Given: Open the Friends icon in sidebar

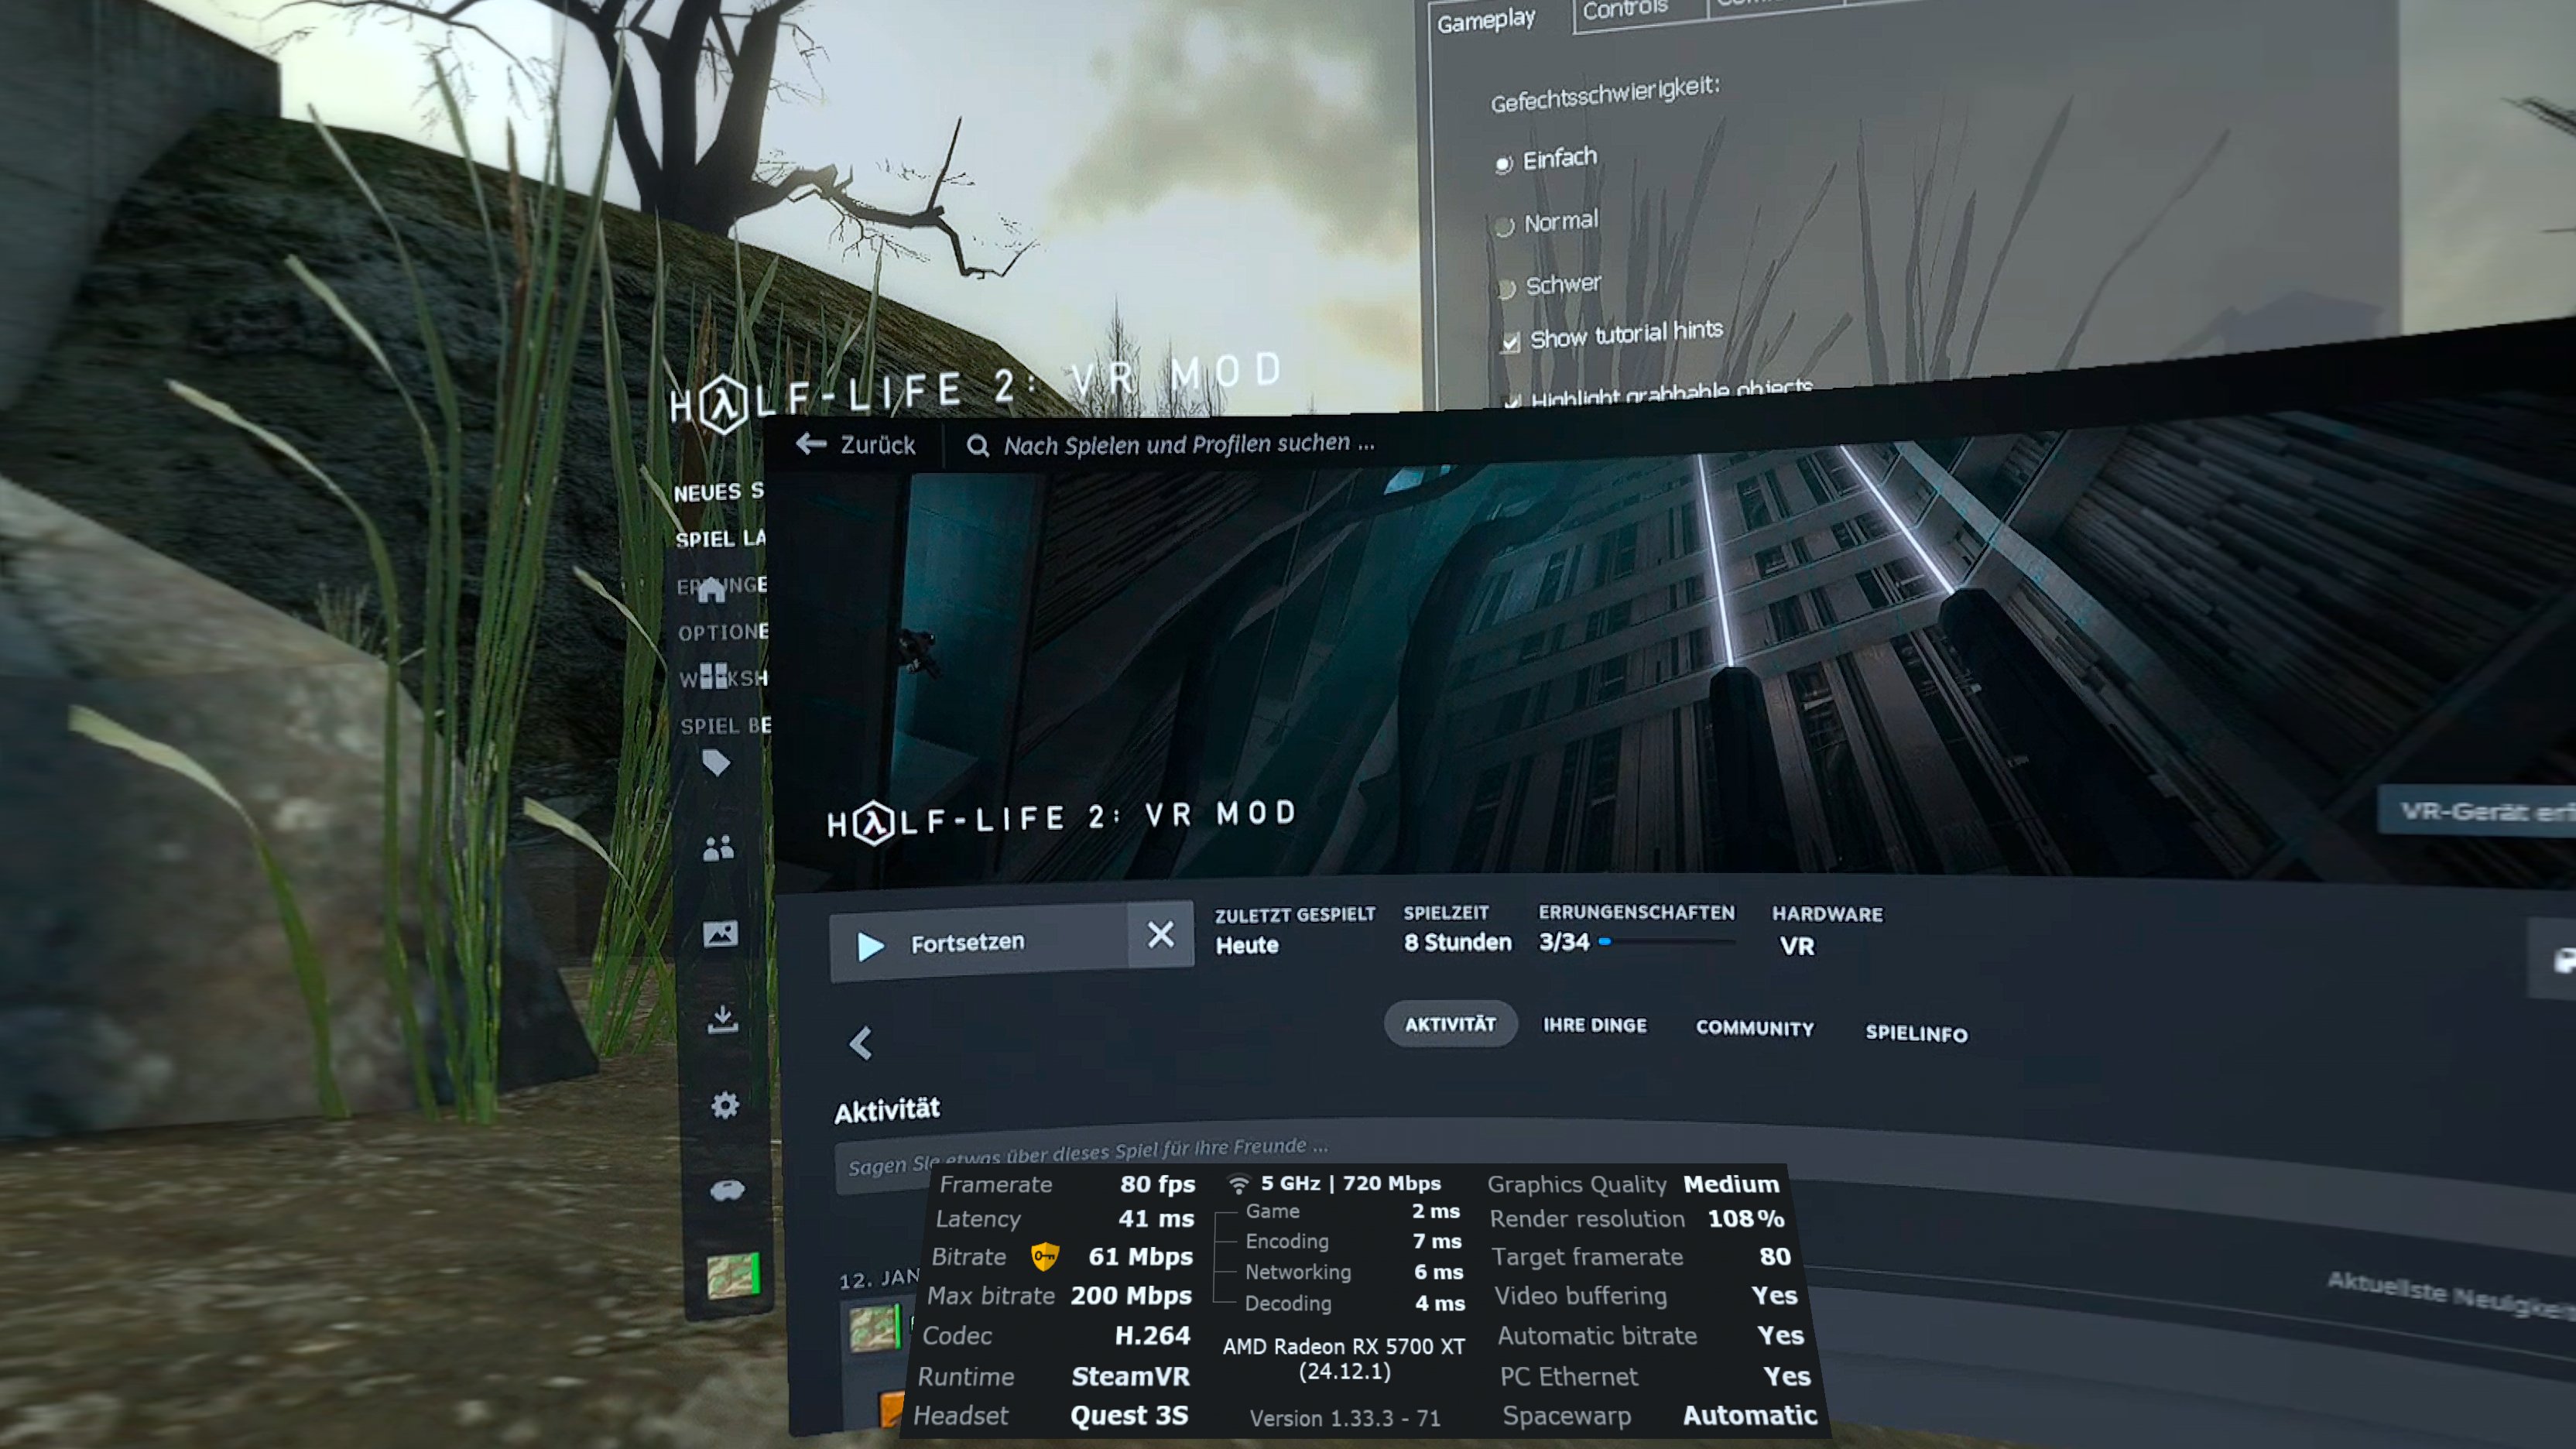Looking at the screenshot, I should (x=718, y=848).
